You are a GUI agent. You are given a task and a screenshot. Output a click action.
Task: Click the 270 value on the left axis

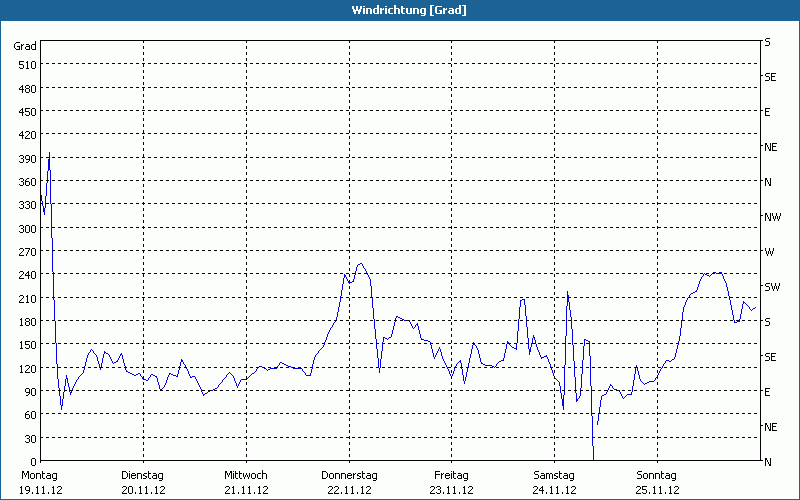point(28,252)
